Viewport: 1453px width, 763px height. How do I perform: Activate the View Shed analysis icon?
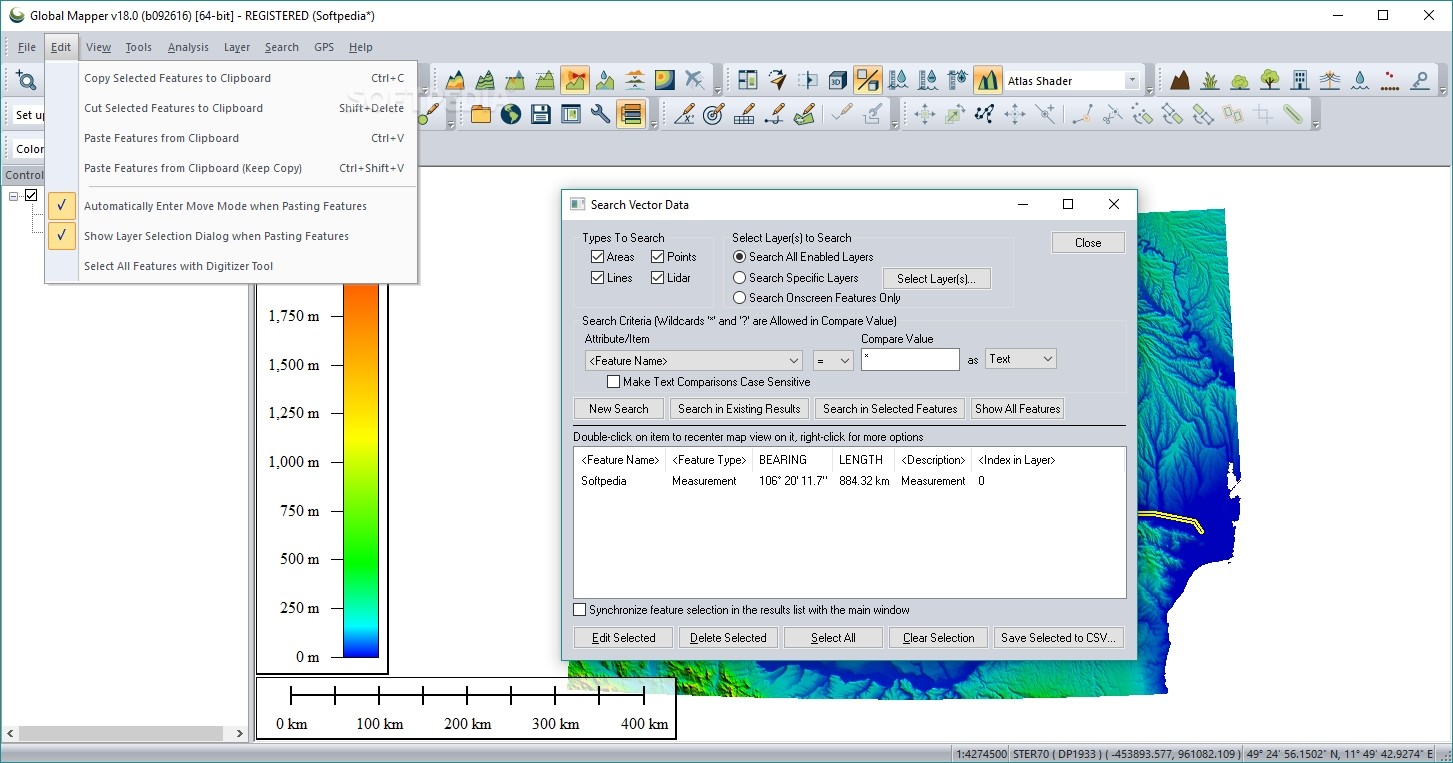(x=575, y=80)
